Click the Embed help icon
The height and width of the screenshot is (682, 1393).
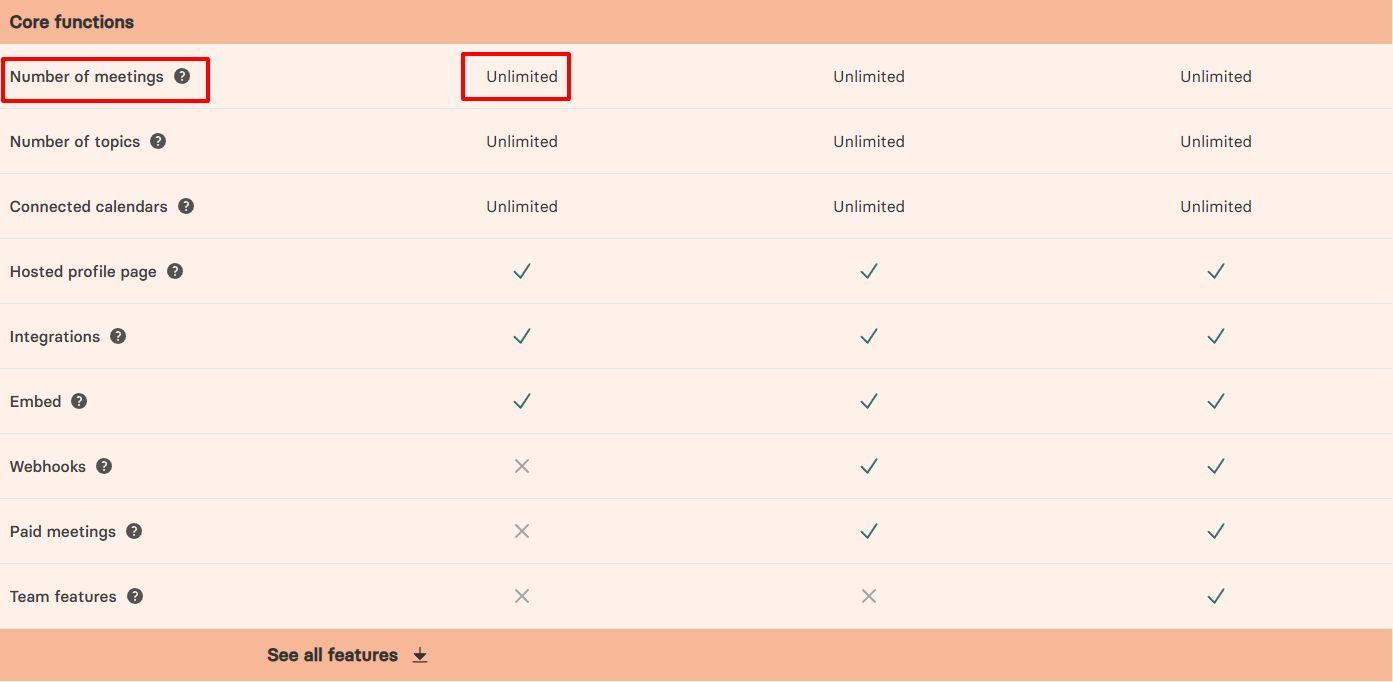79,401
